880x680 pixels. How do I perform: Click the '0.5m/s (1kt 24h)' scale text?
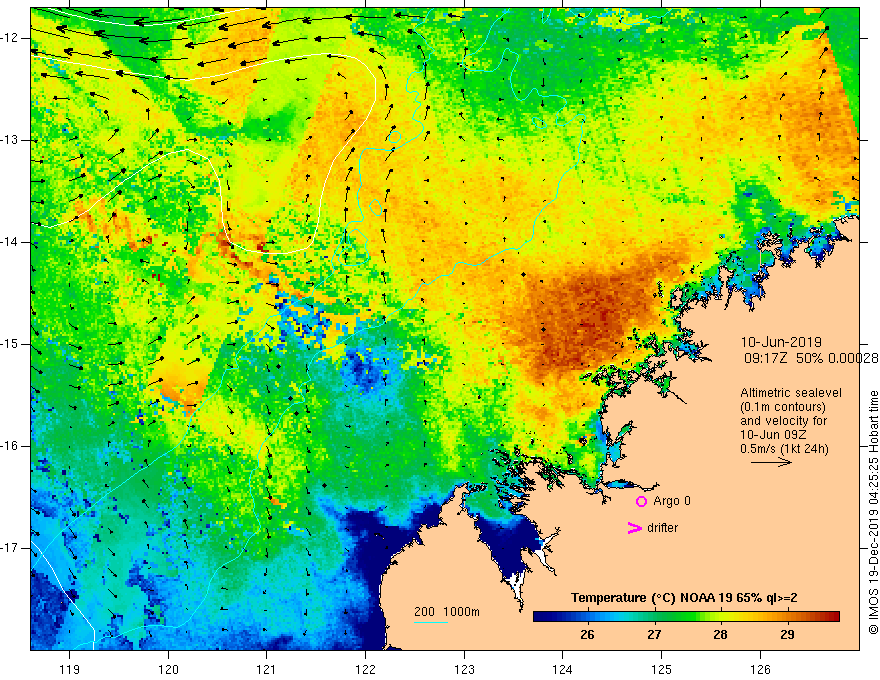pos(784,449)
